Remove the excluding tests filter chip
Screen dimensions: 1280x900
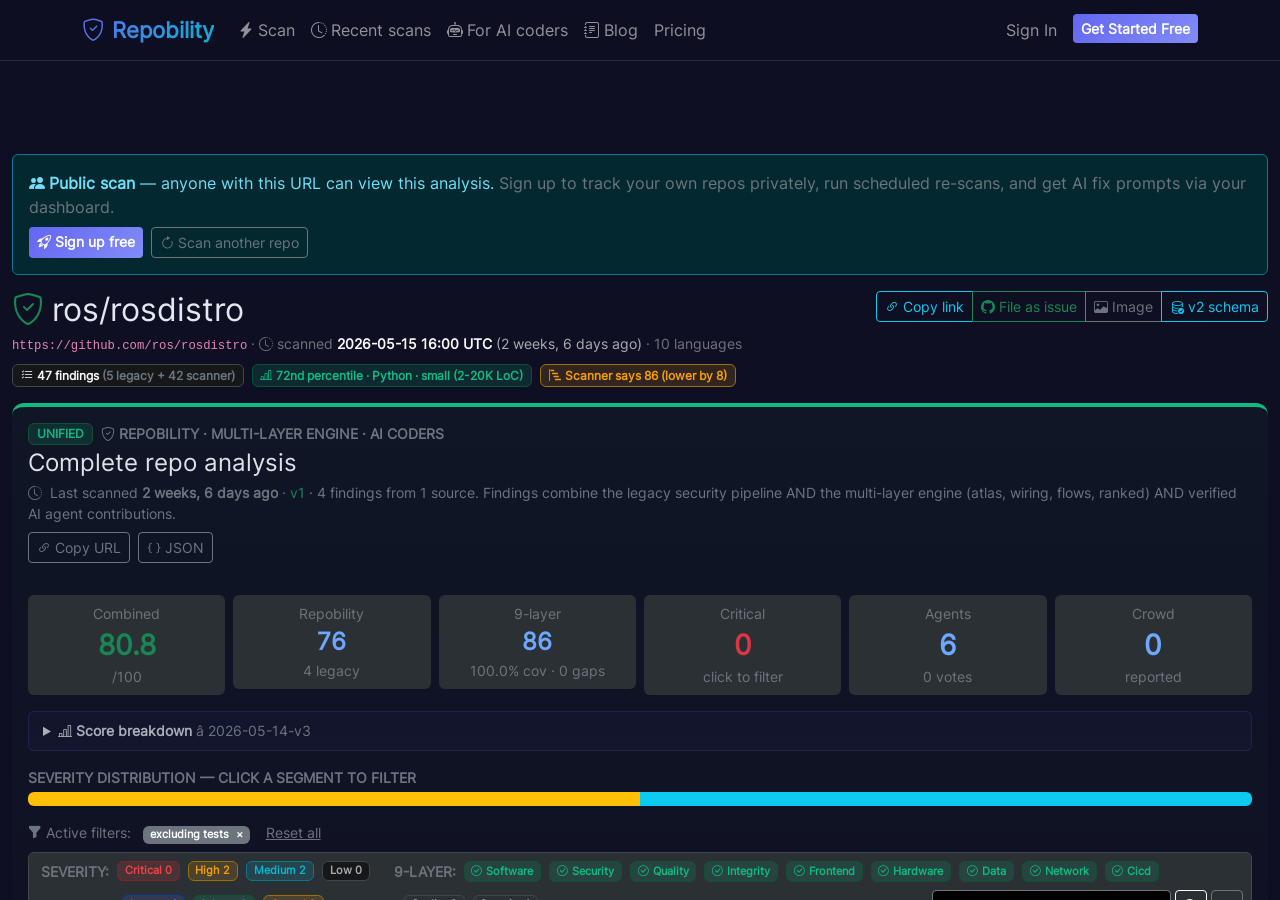point(239,835)
